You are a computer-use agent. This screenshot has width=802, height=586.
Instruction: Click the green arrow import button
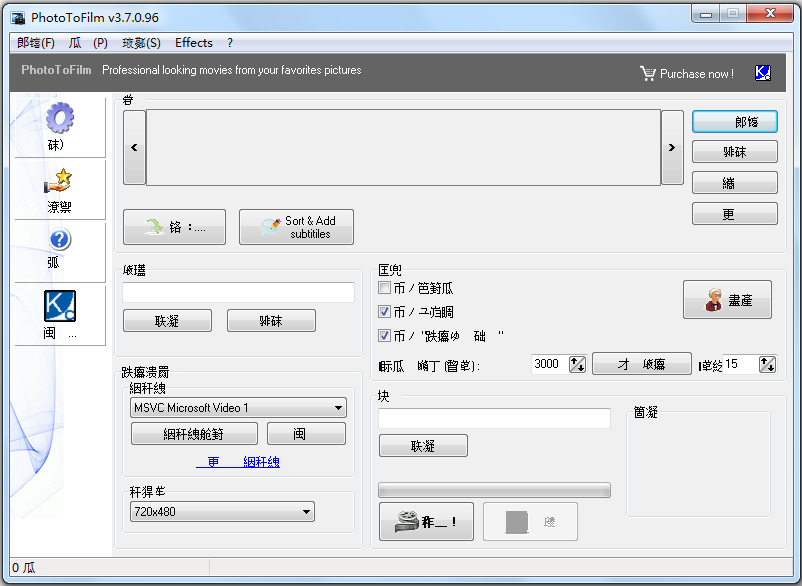click(174, 227)
